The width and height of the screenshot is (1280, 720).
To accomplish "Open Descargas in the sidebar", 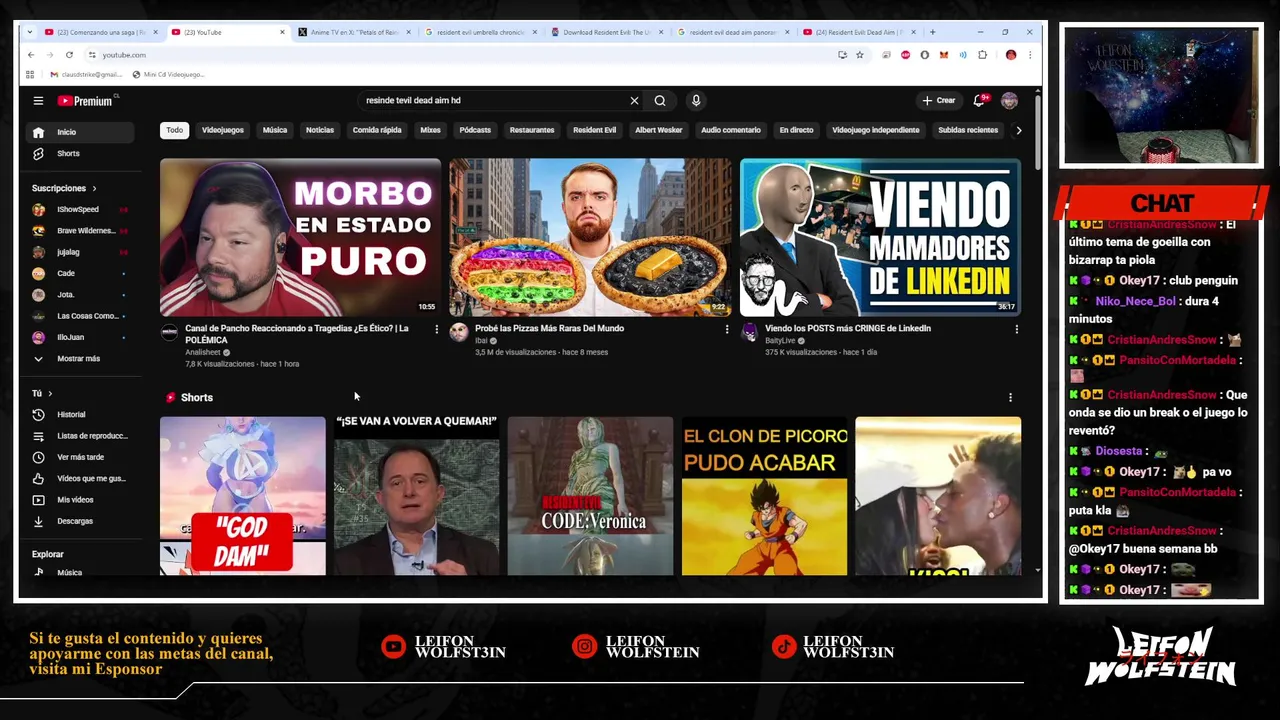I will click(x=80, y=521).
